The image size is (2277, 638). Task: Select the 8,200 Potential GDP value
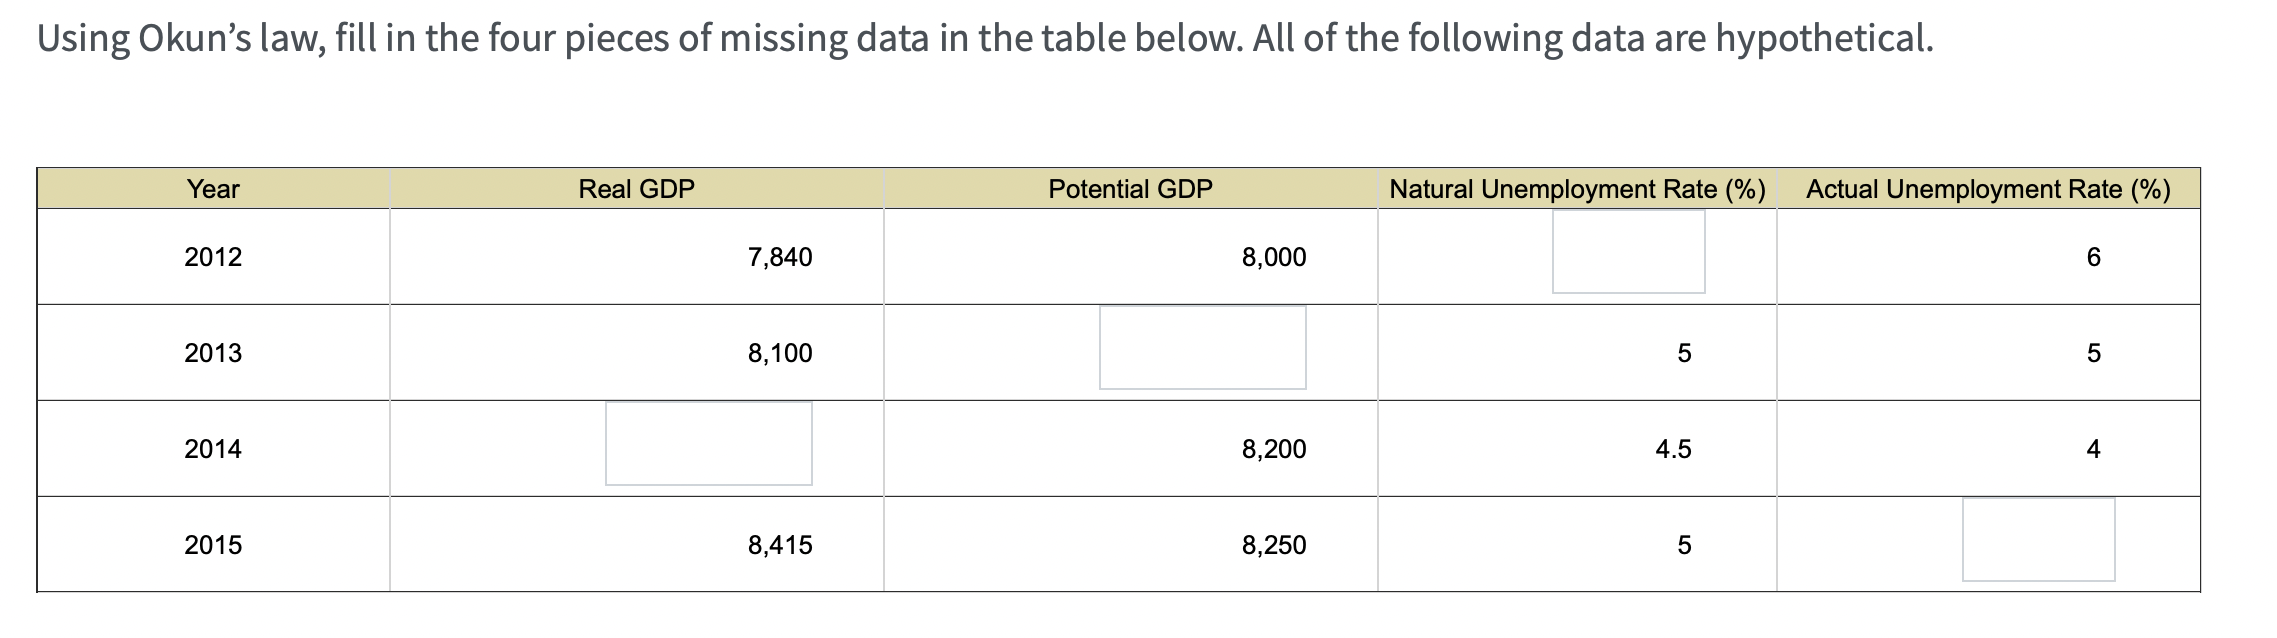pyautogui.click(x=1274, y=449)
